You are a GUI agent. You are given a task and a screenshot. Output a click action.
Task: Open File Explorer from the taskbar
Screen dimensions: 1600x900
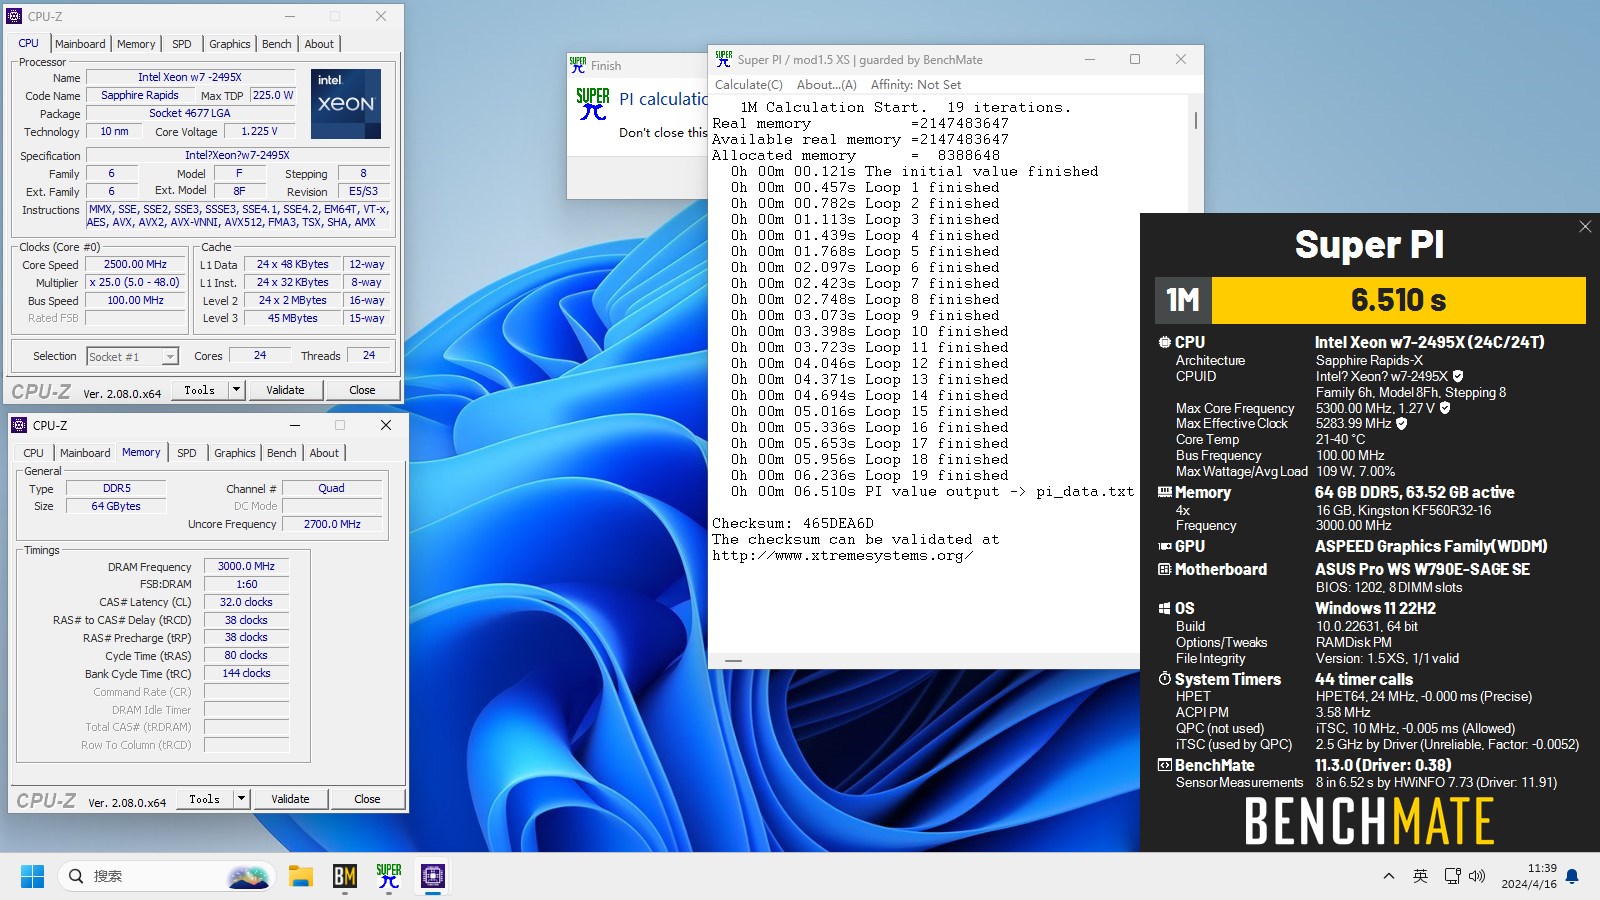click(x=301, y=876)
